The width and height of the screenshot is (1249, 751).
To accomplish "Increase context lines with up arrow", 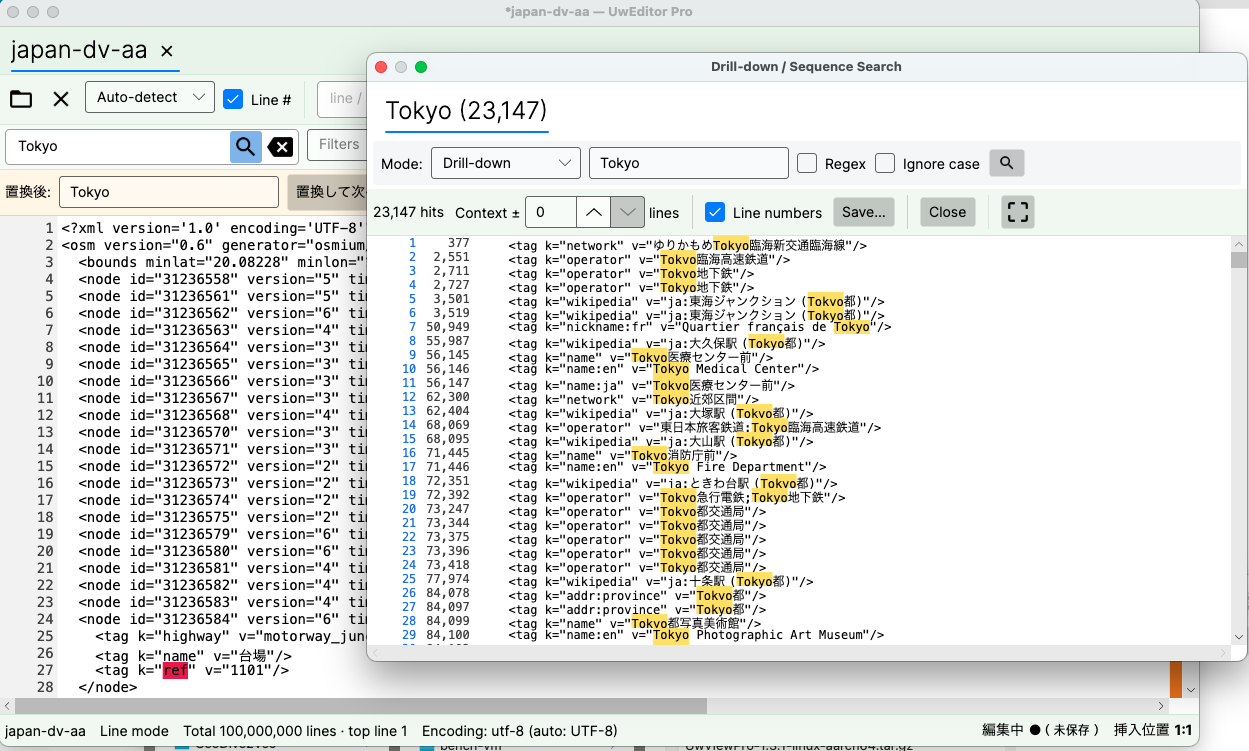I will tap(593, 212).
